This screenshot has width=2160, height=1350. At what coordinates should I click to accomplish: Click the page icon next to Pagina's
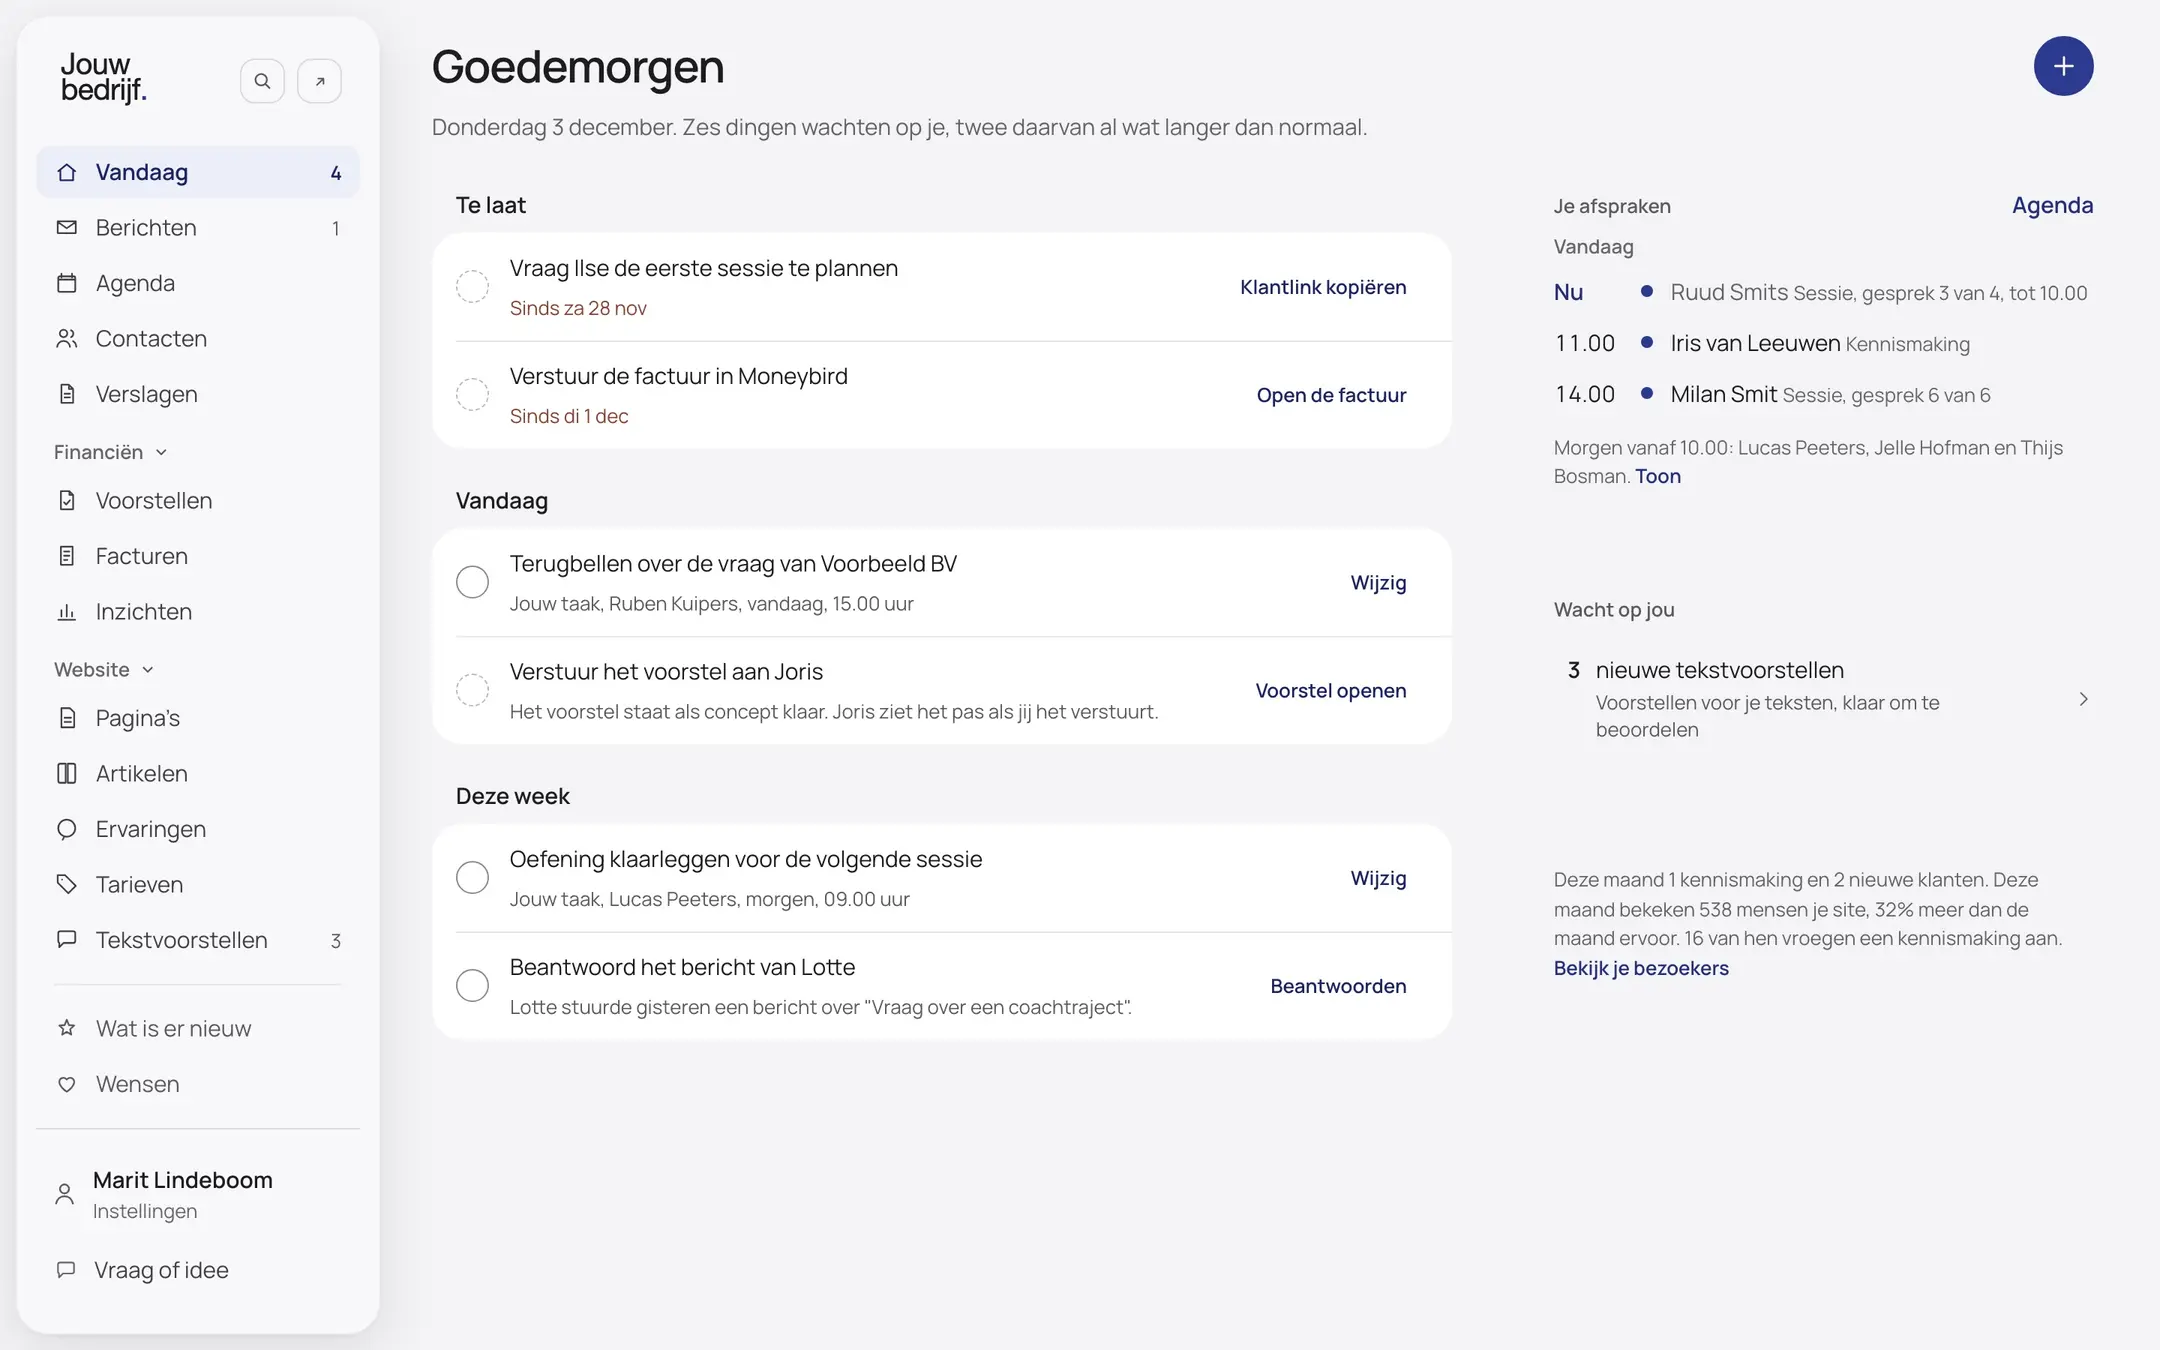click(67, 718)
